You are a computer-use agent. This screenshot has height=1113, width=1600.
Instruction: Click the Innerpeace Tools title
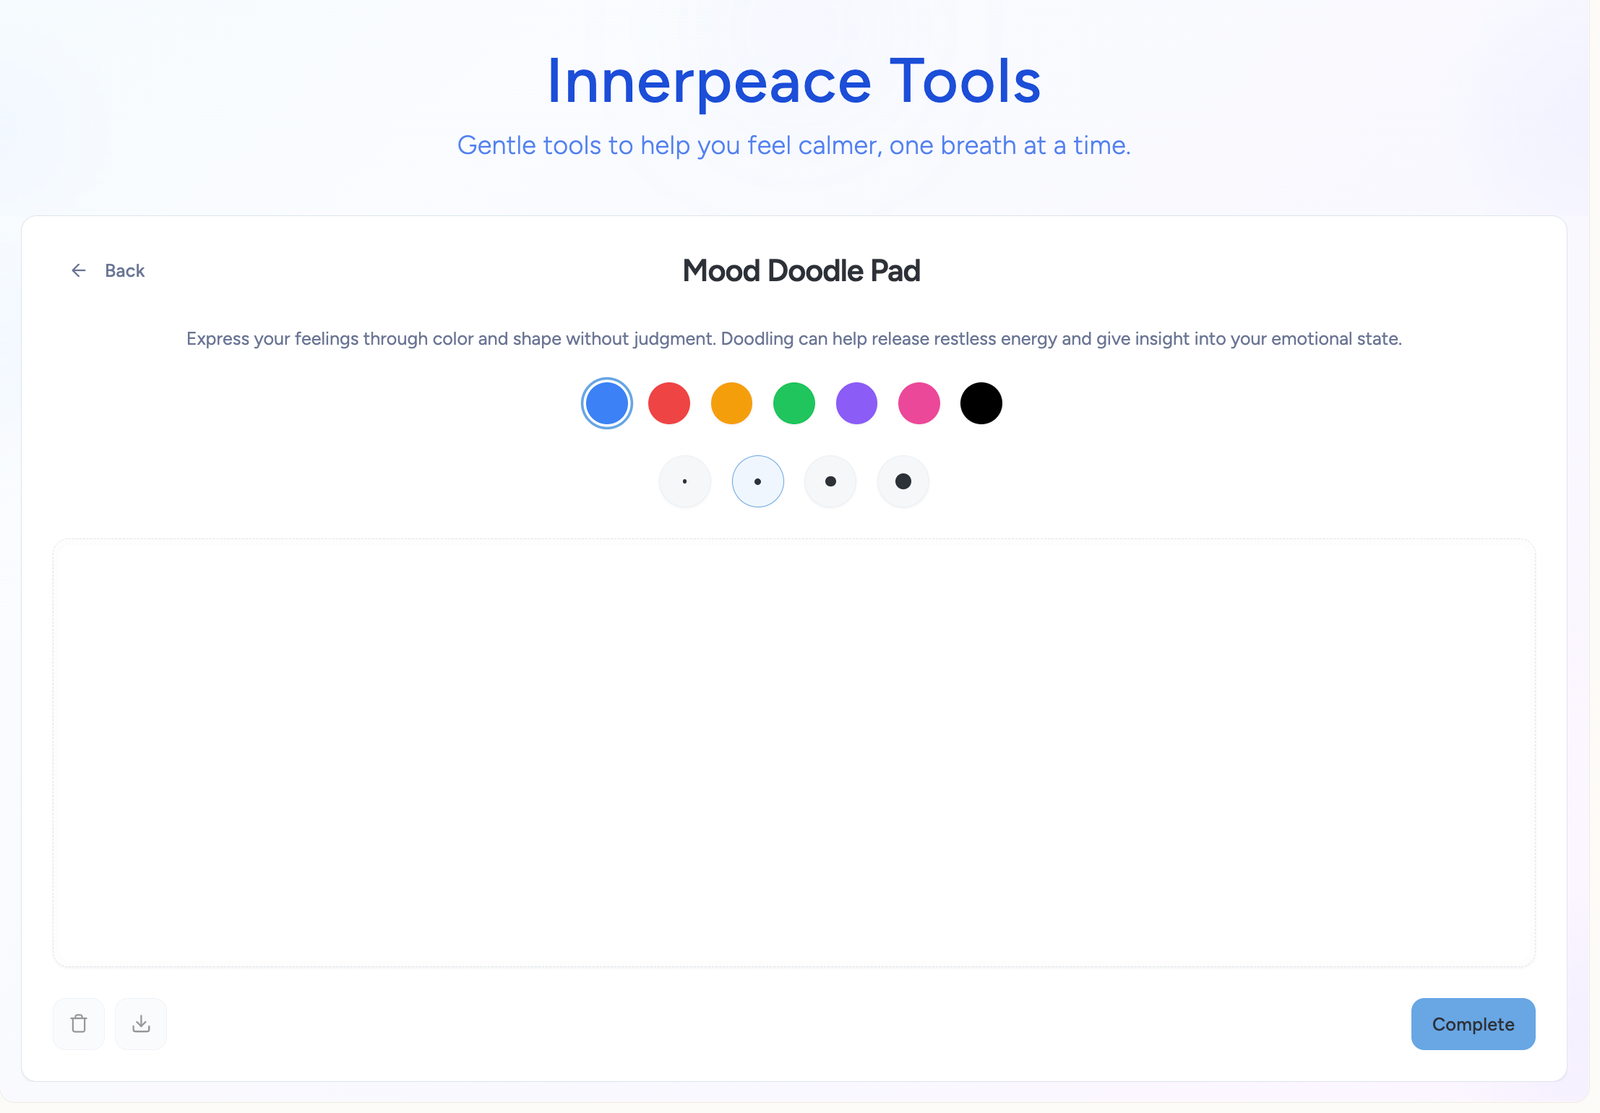coord(794,80)
